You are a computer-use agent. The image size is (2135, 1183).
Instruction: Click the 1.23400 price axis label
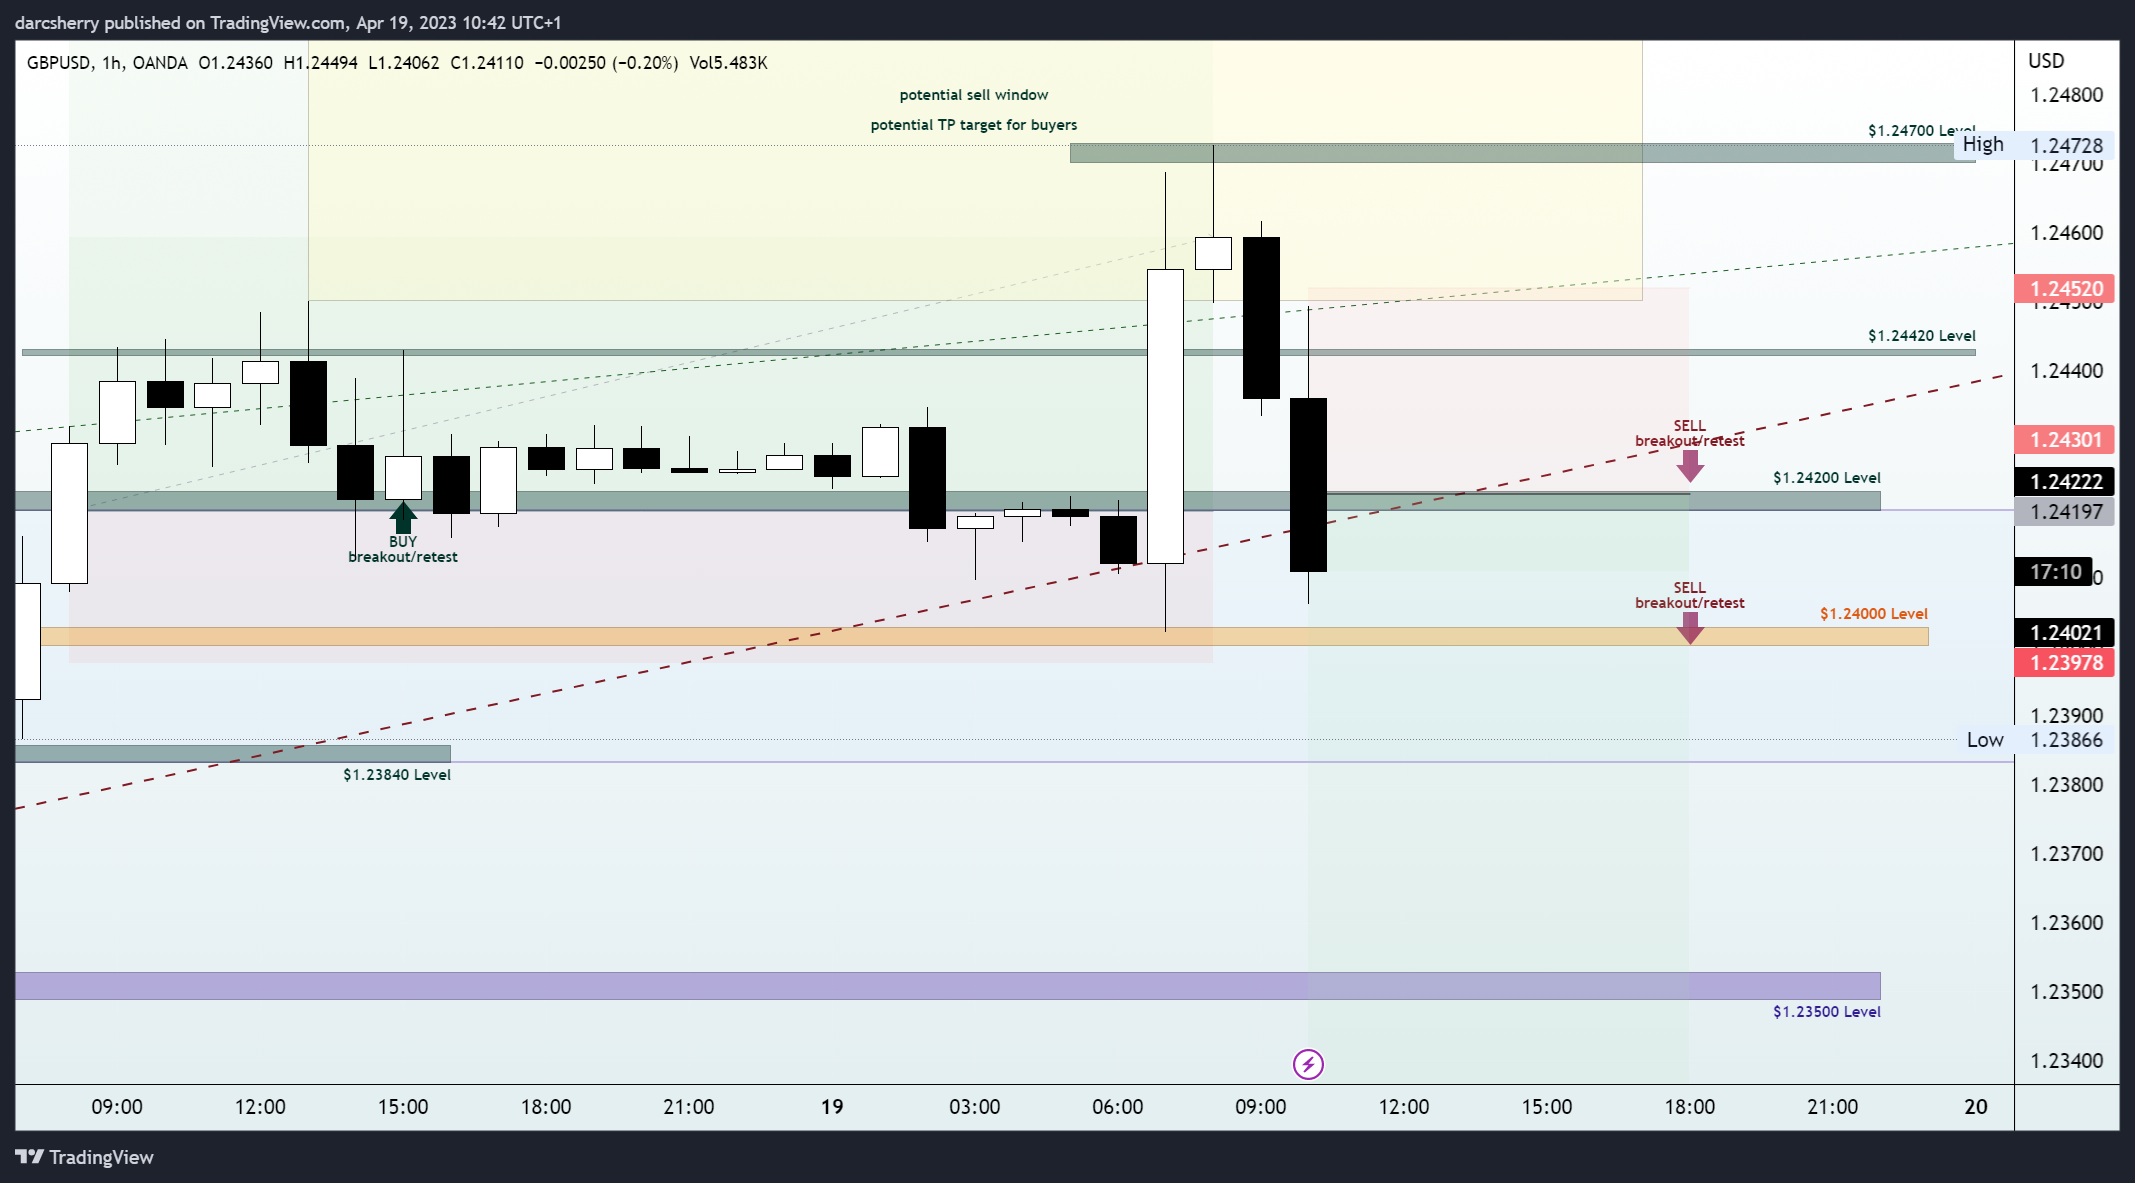[x=2066, y=1061]
